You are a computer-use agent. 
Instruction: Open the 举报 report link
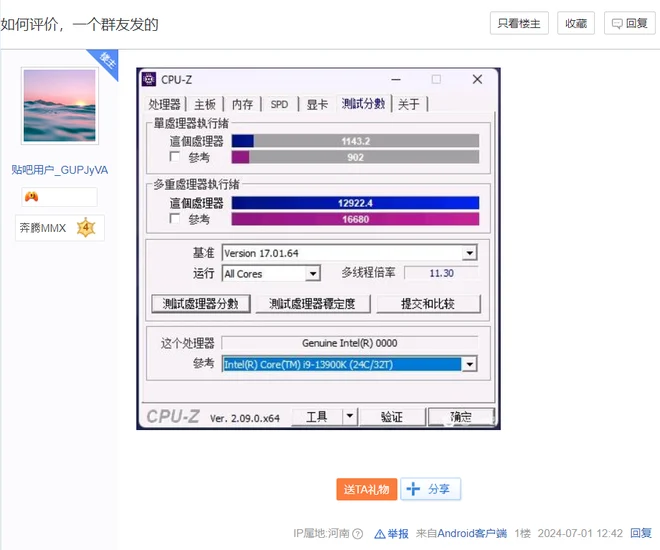coord(398,534)
